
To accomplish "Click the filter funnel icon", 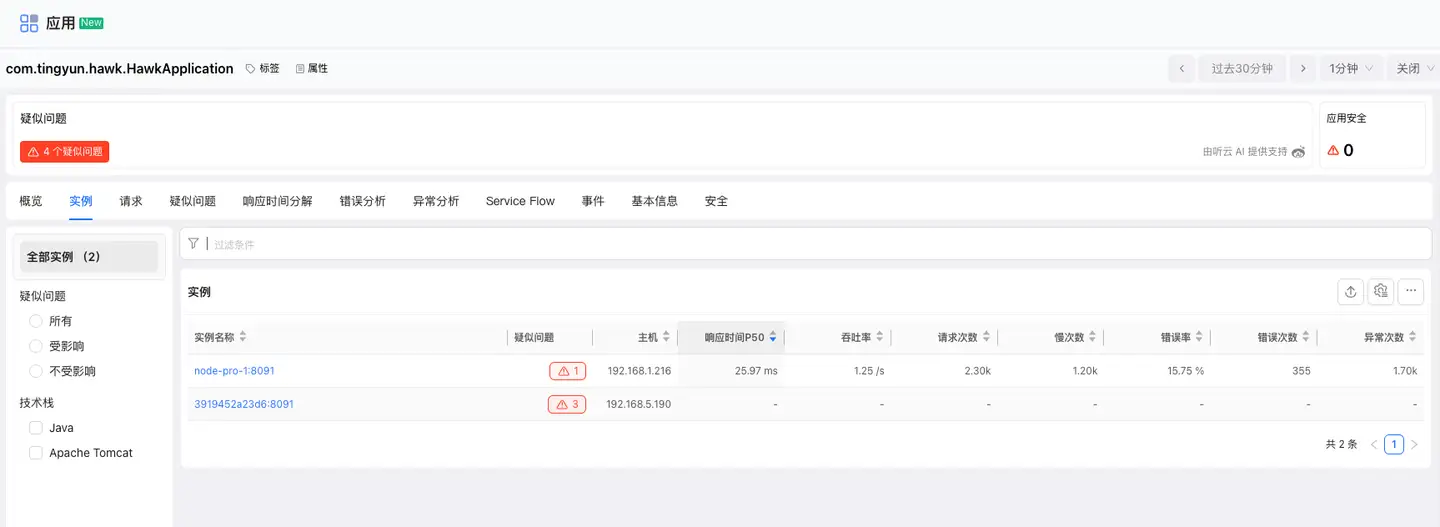I will 194,243.
